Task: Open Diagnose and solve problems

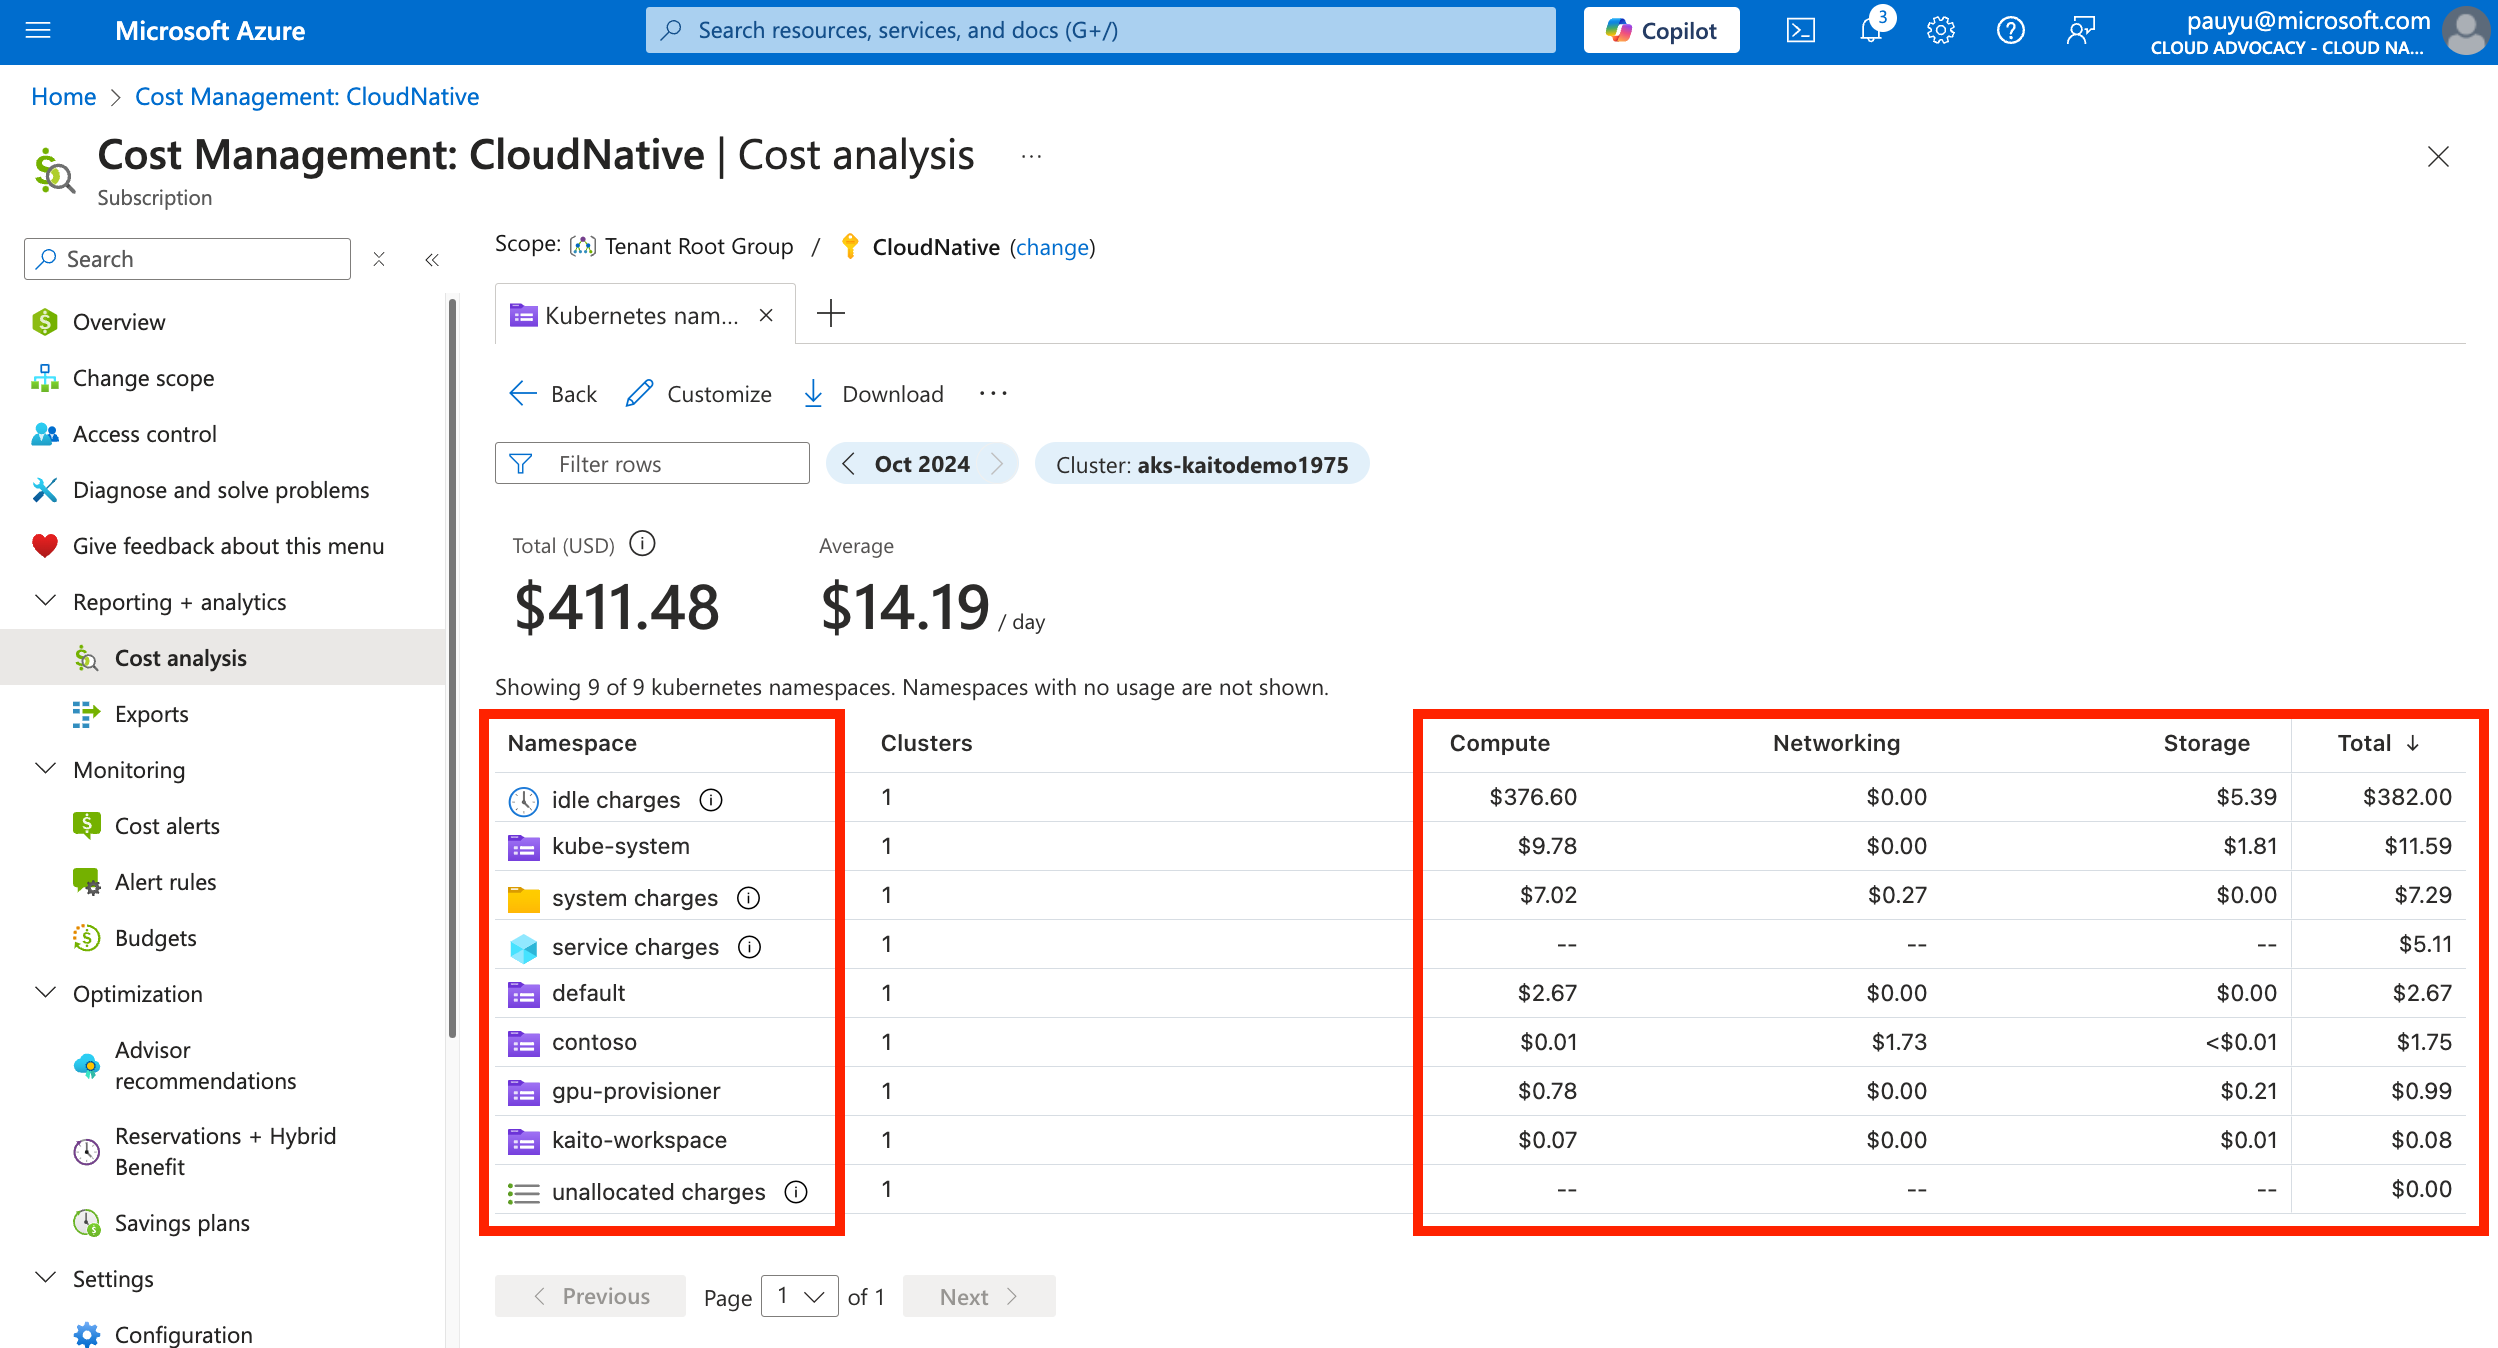Action: point(222,490)
